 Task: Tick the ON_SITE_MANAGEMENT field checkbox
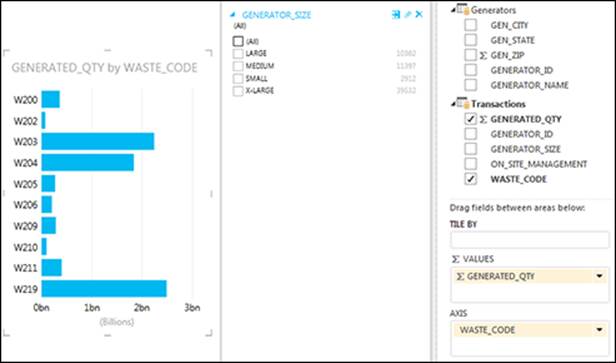pyautogui.click(x=471, y=164)
